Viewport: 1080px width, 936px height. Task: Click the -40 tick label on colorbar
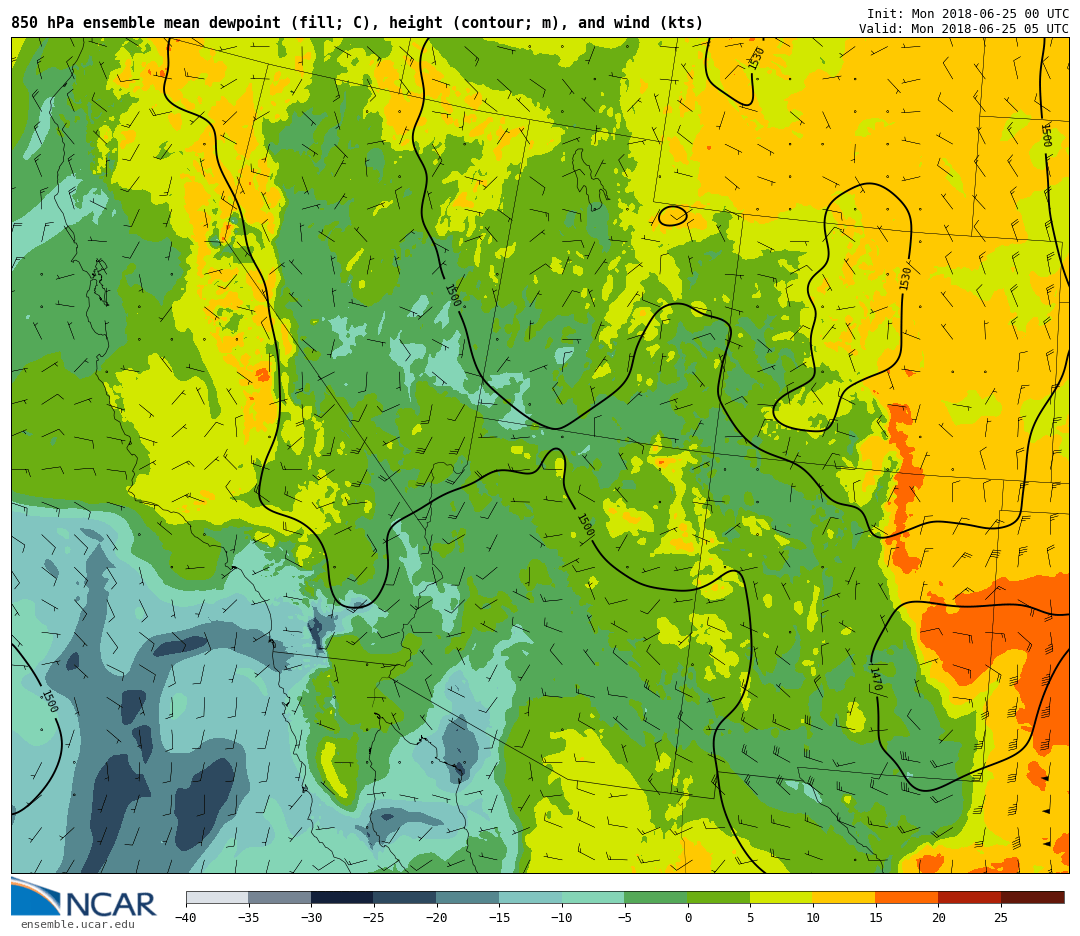coord(186,918)
